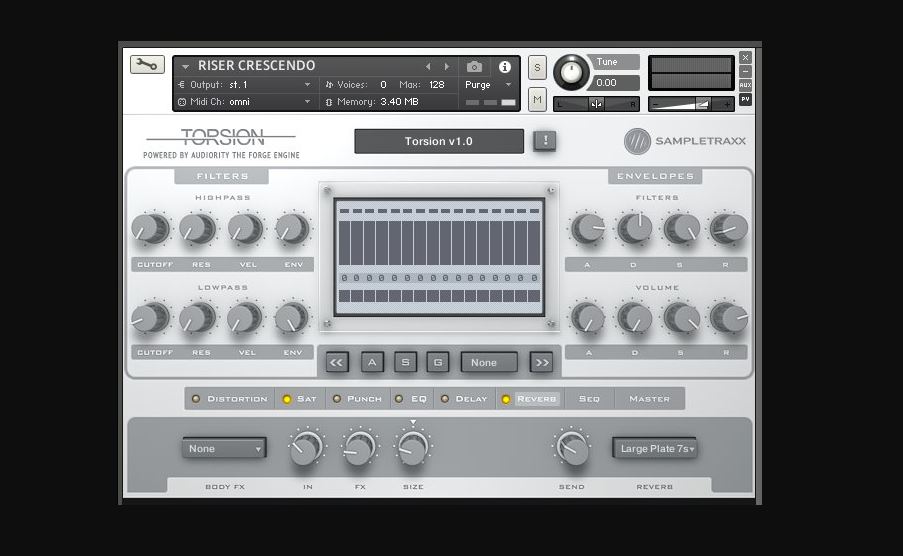This screenshot has height=556, width=903.
Task: Go to next instrument preset arrow
Action: (447, 67)
